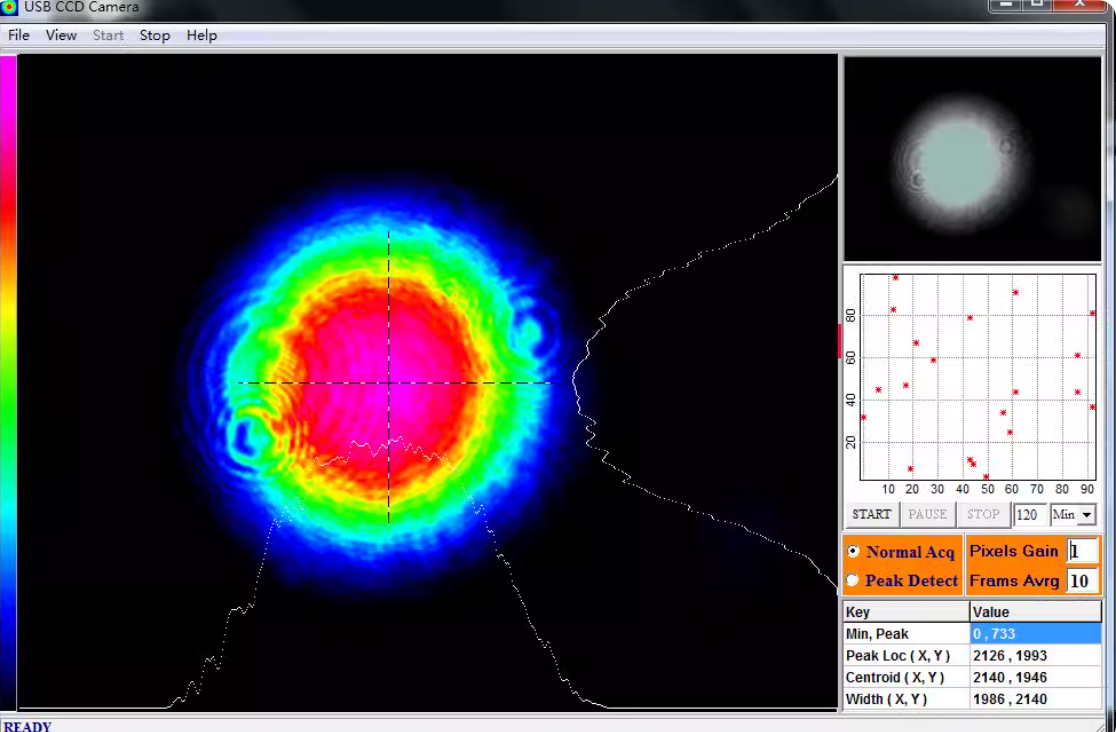Click the duration field showing 120
The height and width of the screenshot is (732, 1116).
click(1029, 515)
